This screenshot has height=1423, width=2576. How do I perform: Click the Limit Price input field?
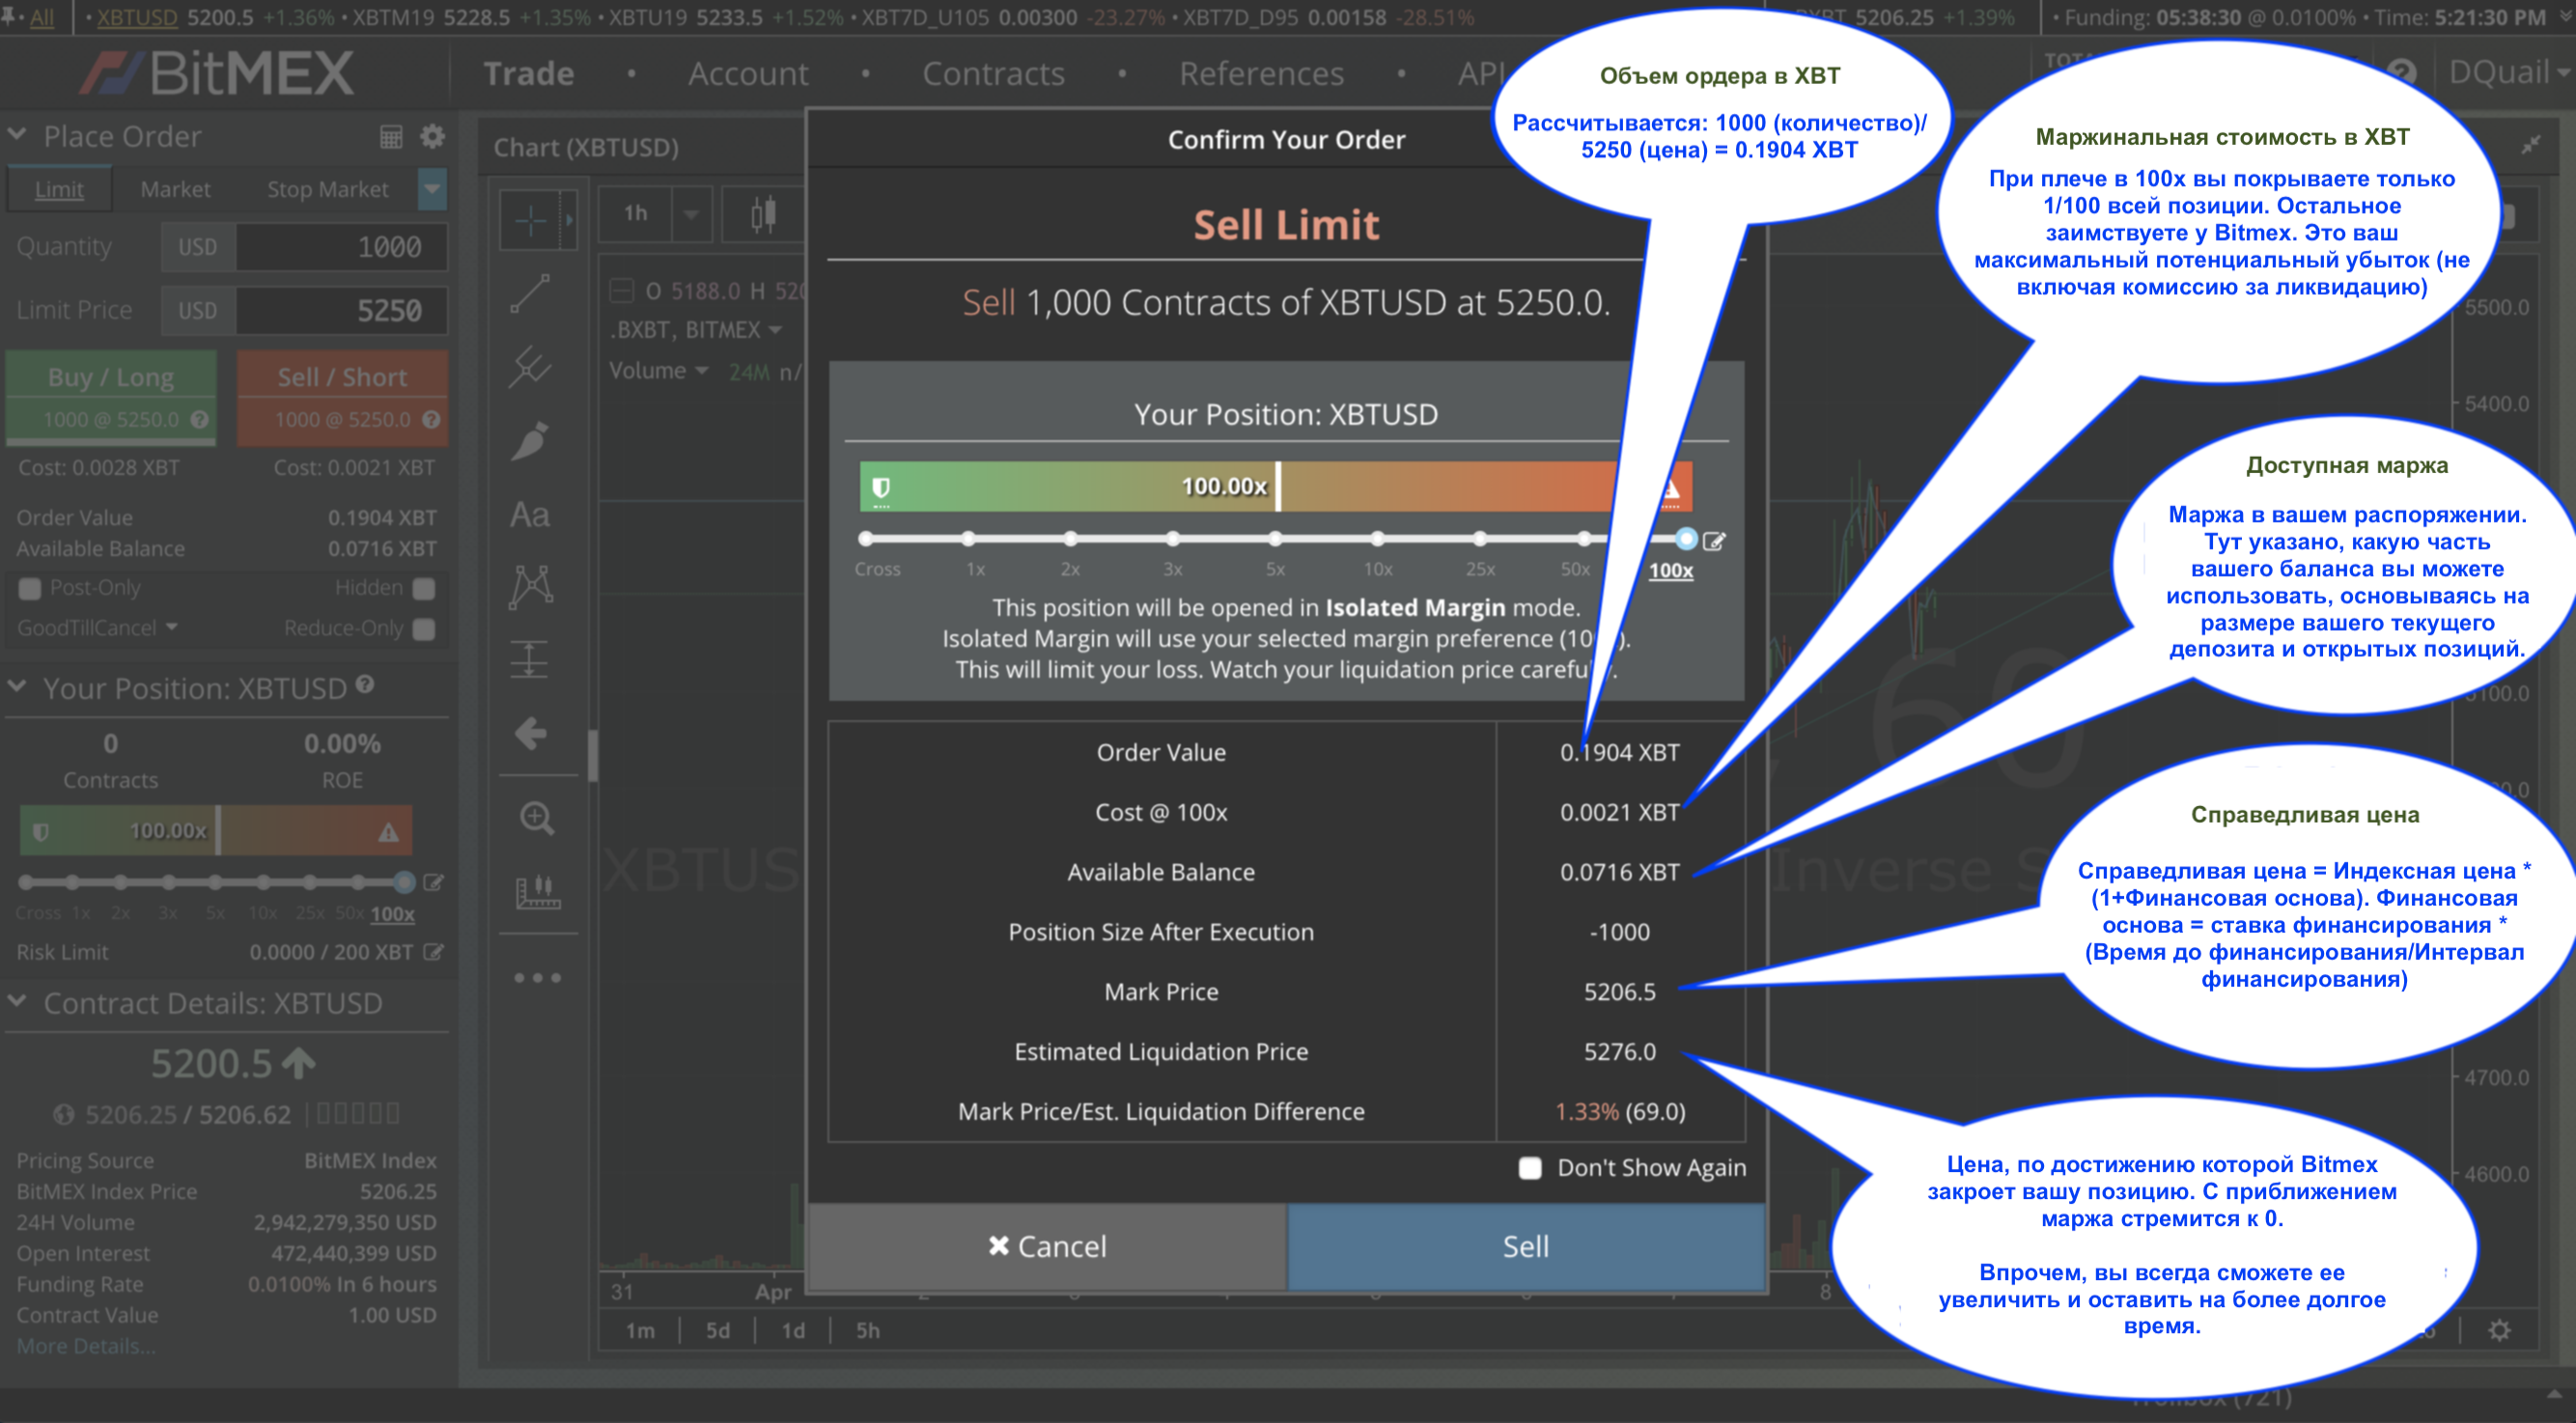click(x=342, y=311)
